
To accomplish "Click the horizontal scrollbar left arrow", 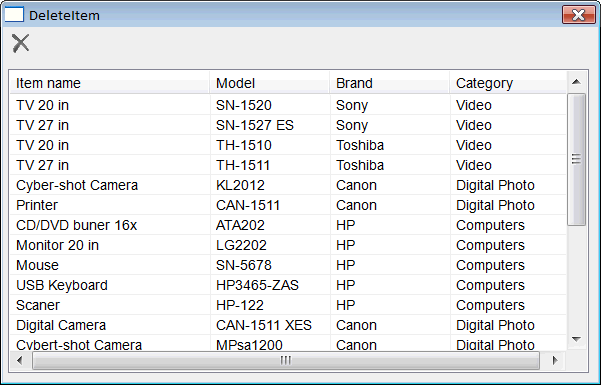I will (x=20, y=360).
